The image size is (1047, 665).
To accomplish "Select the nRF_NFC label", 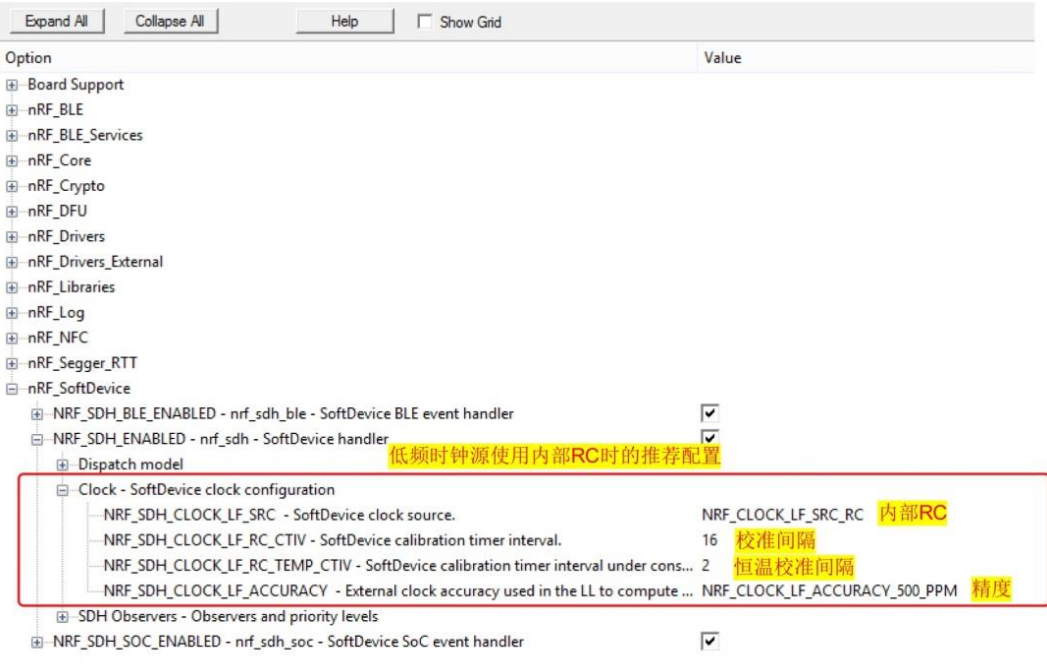I will coord(57,338).
